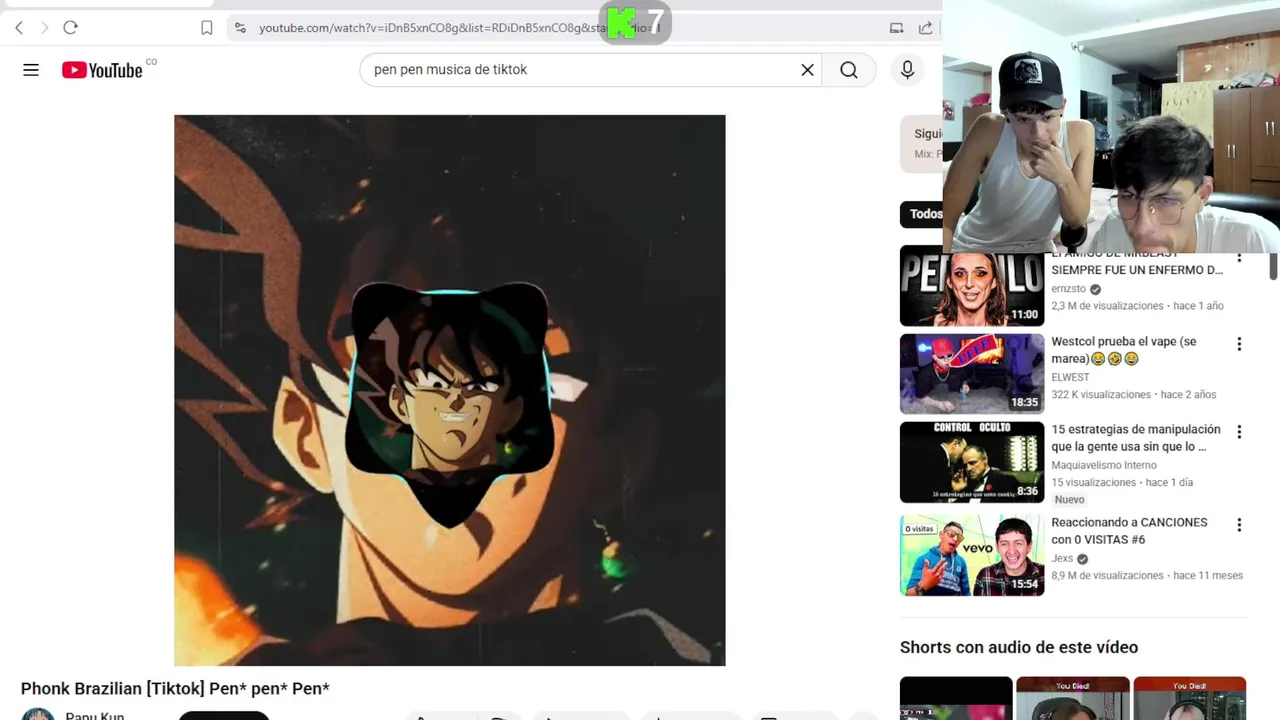Open the middle 'You Died!' Short thumbnail

tap(1073, 699)
